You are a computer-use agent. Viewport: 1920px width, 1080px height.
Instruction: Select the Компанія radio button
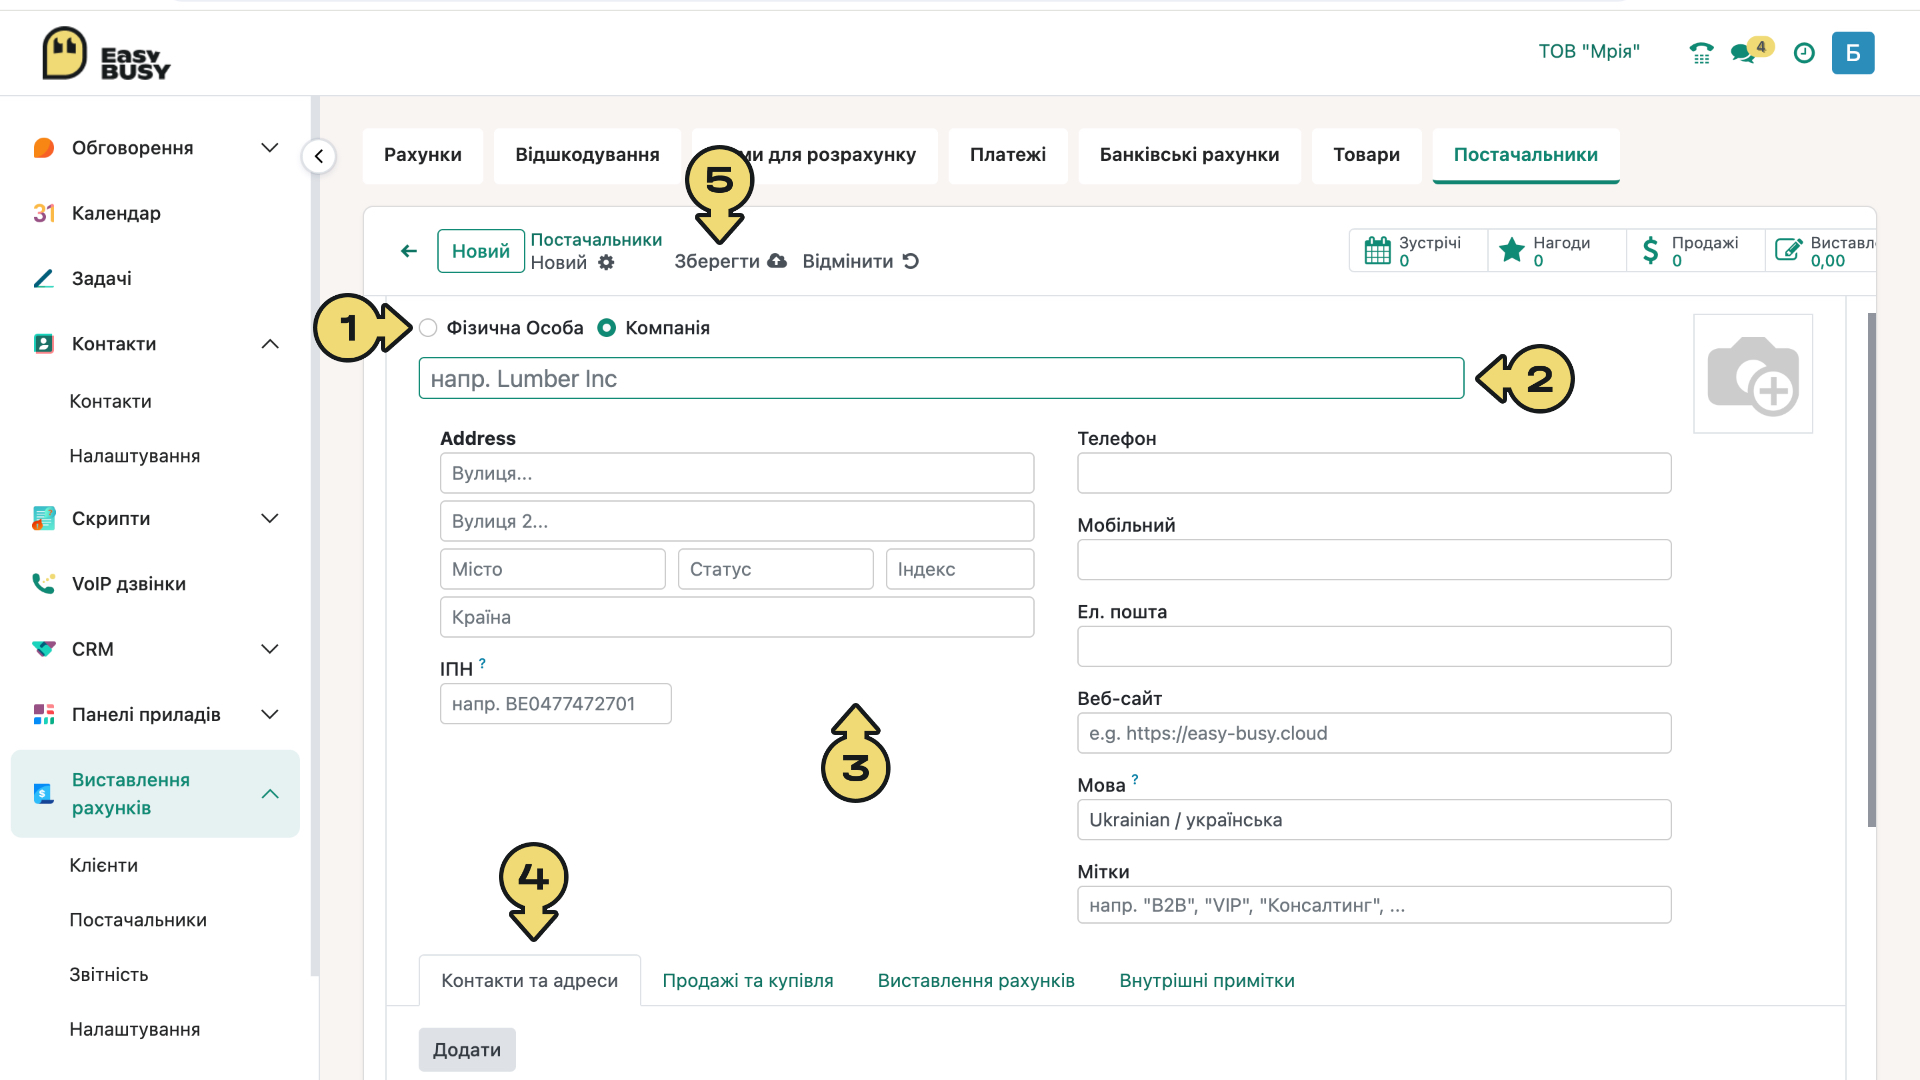coord(606,328)
